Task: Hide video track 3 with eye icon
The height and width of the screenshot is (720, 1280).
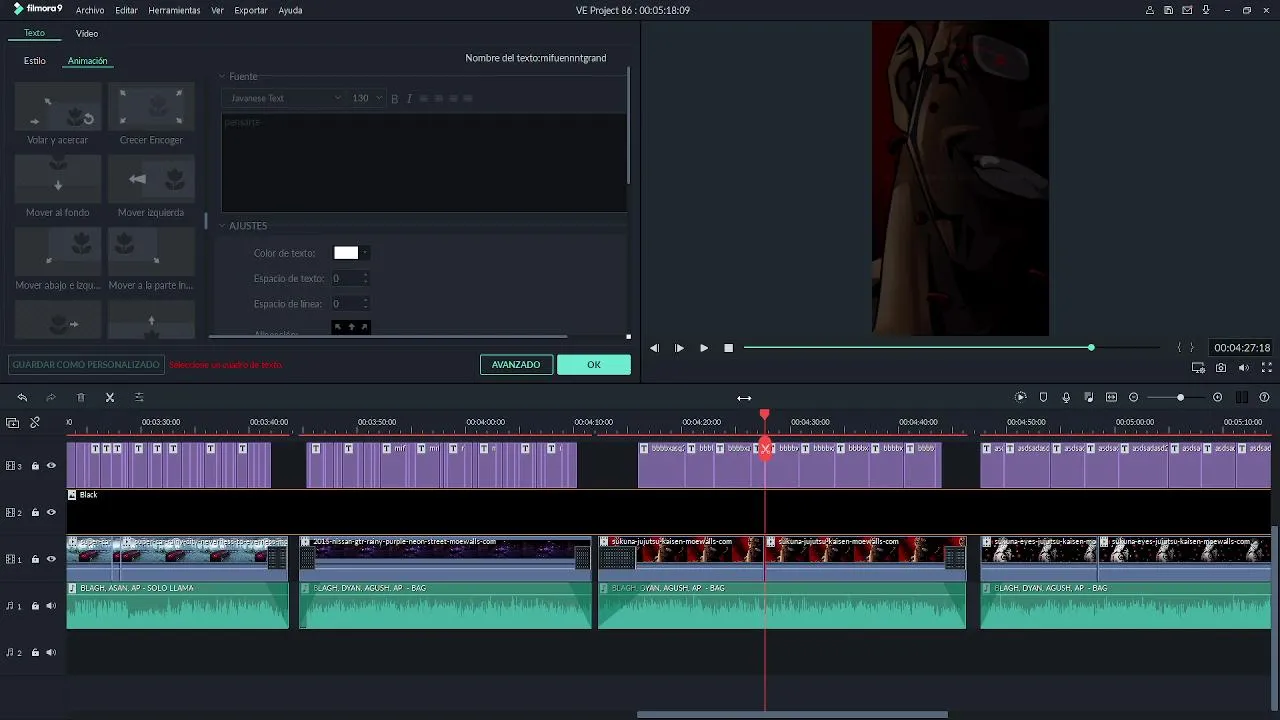Action: (x=51, y=466)
